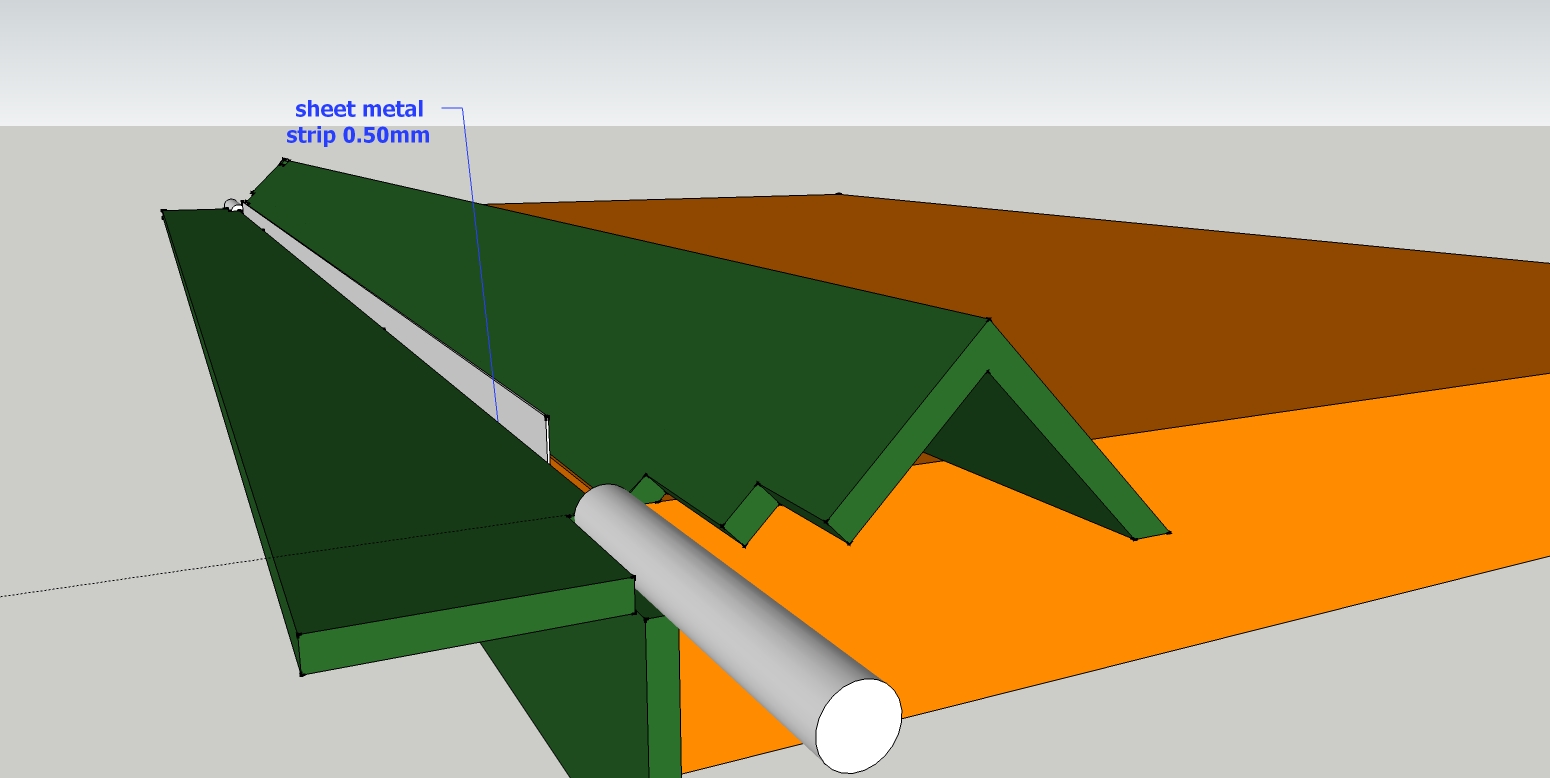
Task: Select the white end face of cylinder rod
Action: coord(858,725)
